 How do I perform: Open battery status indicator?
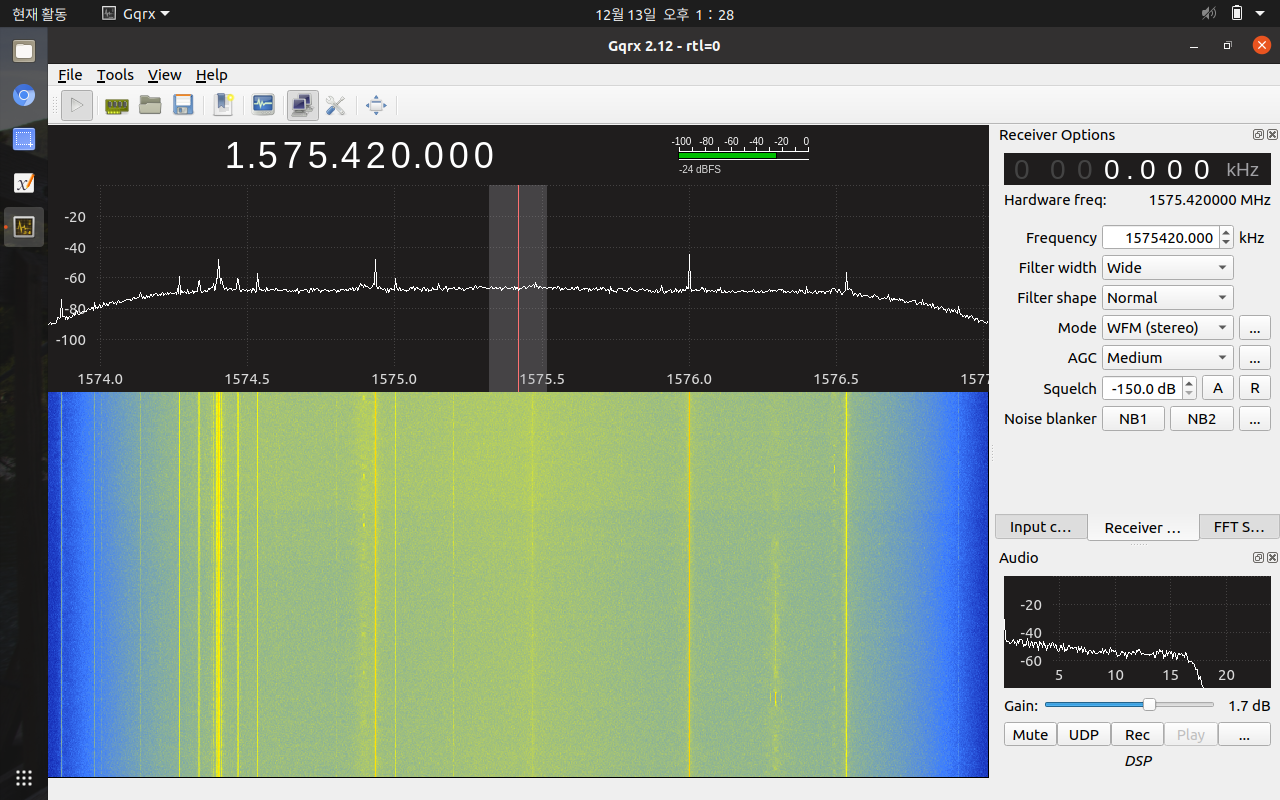coord(1237,14)
